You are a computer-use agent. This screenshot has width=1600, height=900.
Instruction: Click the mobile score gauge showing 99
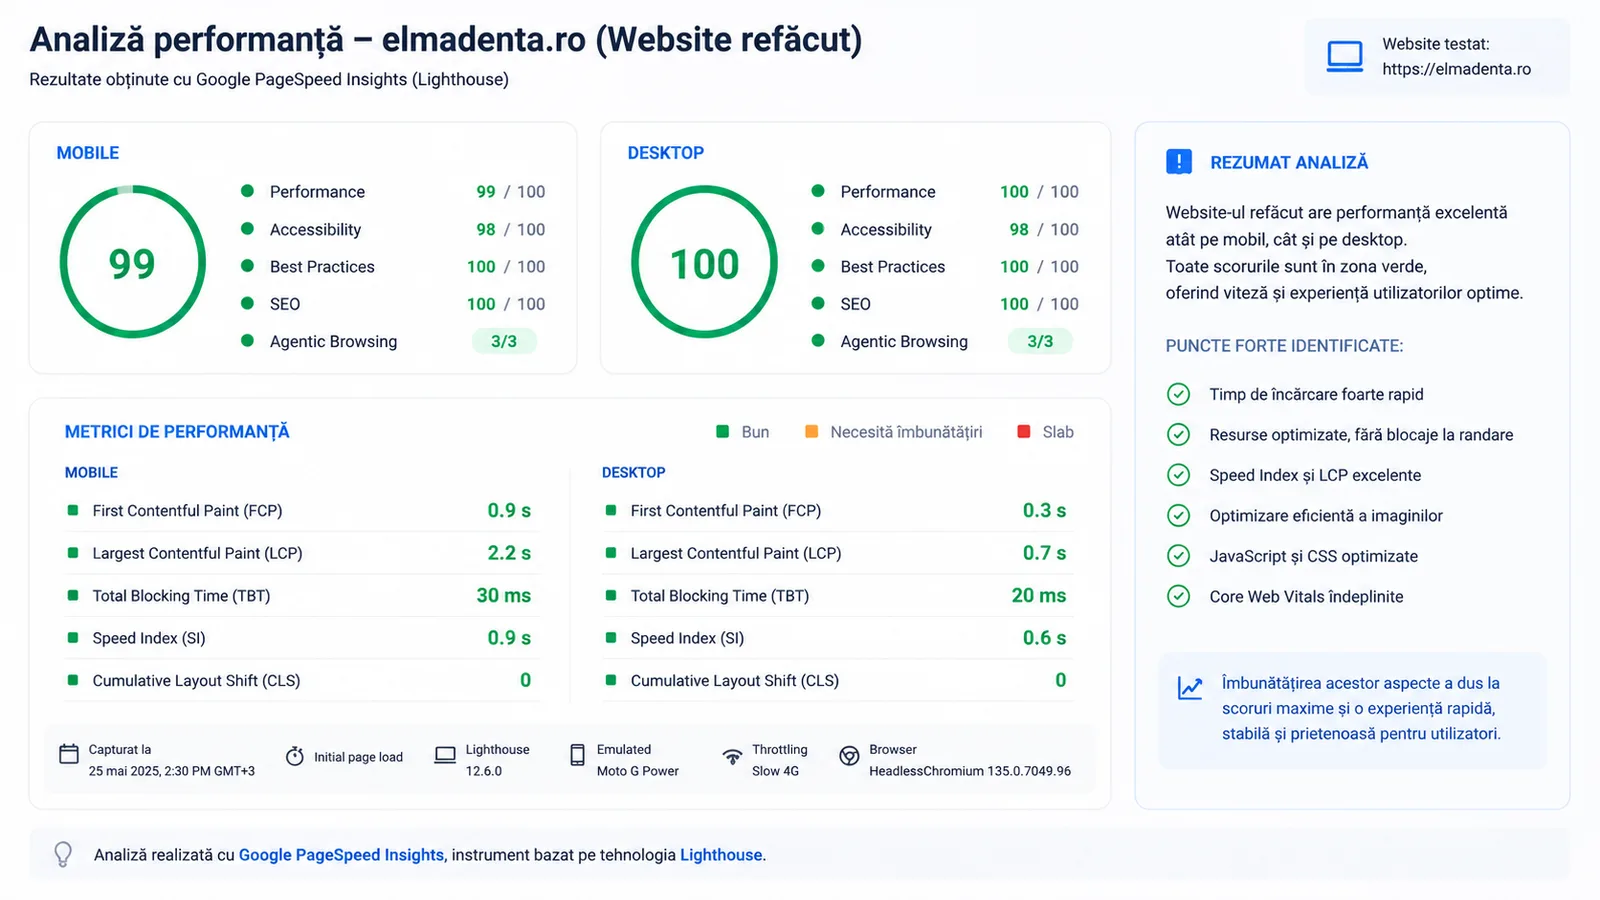133,262
